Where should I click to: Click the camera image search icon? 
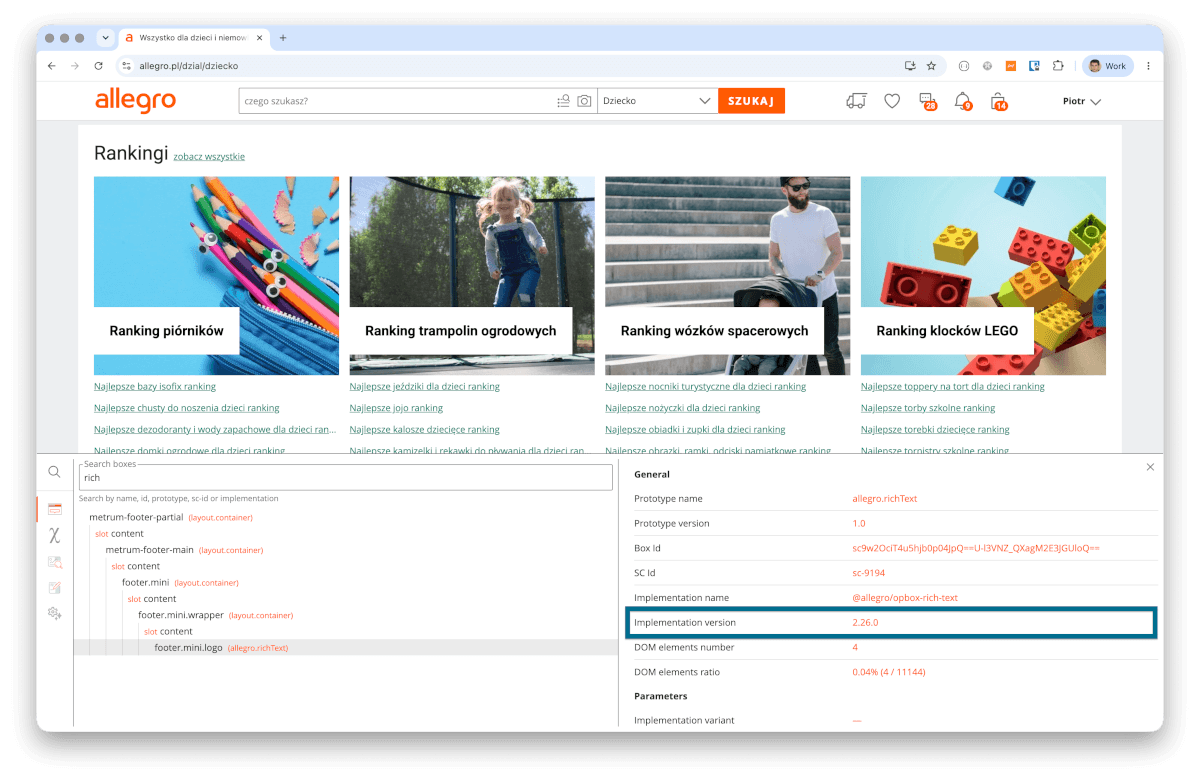[x=585, y=101]
